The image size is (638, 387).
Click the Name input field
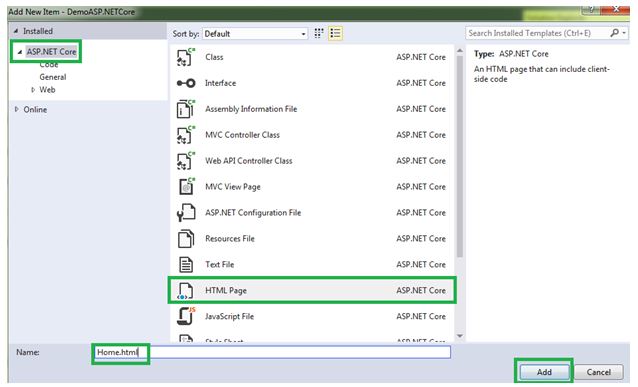(272, 352)
